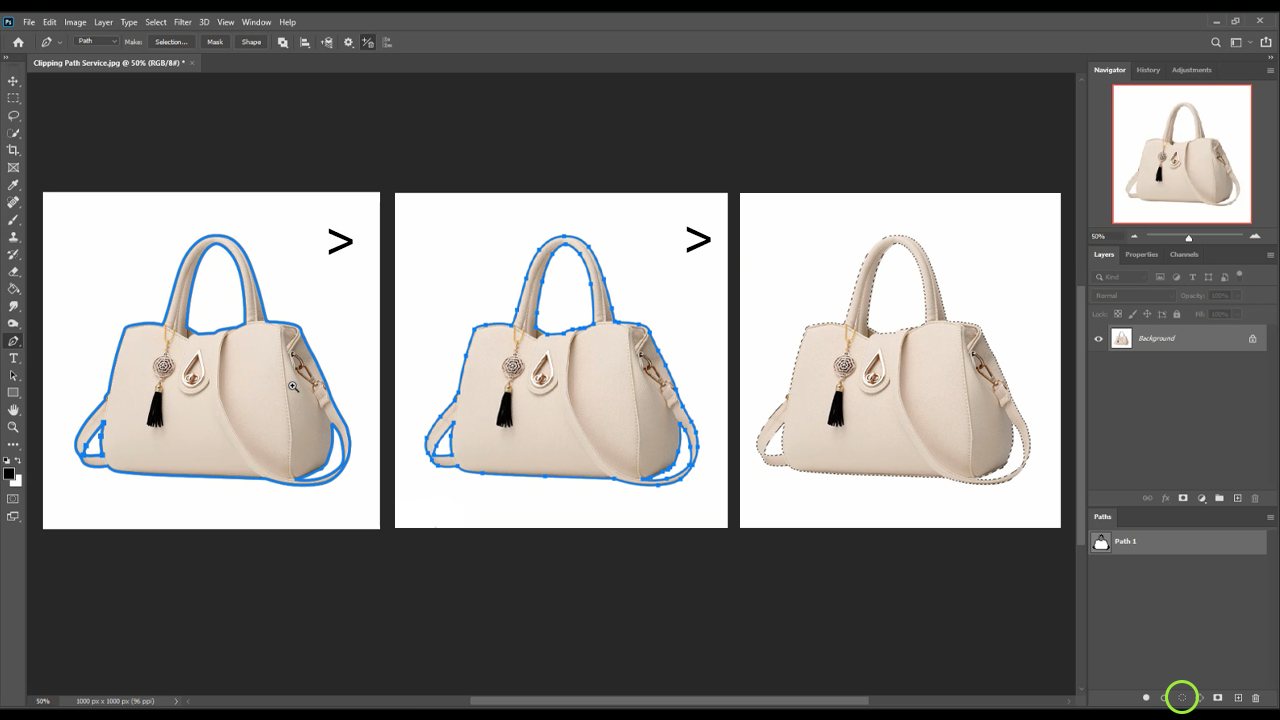Click the Selection... button
This screenshot has height=720, width=1280.
point(171,42)
